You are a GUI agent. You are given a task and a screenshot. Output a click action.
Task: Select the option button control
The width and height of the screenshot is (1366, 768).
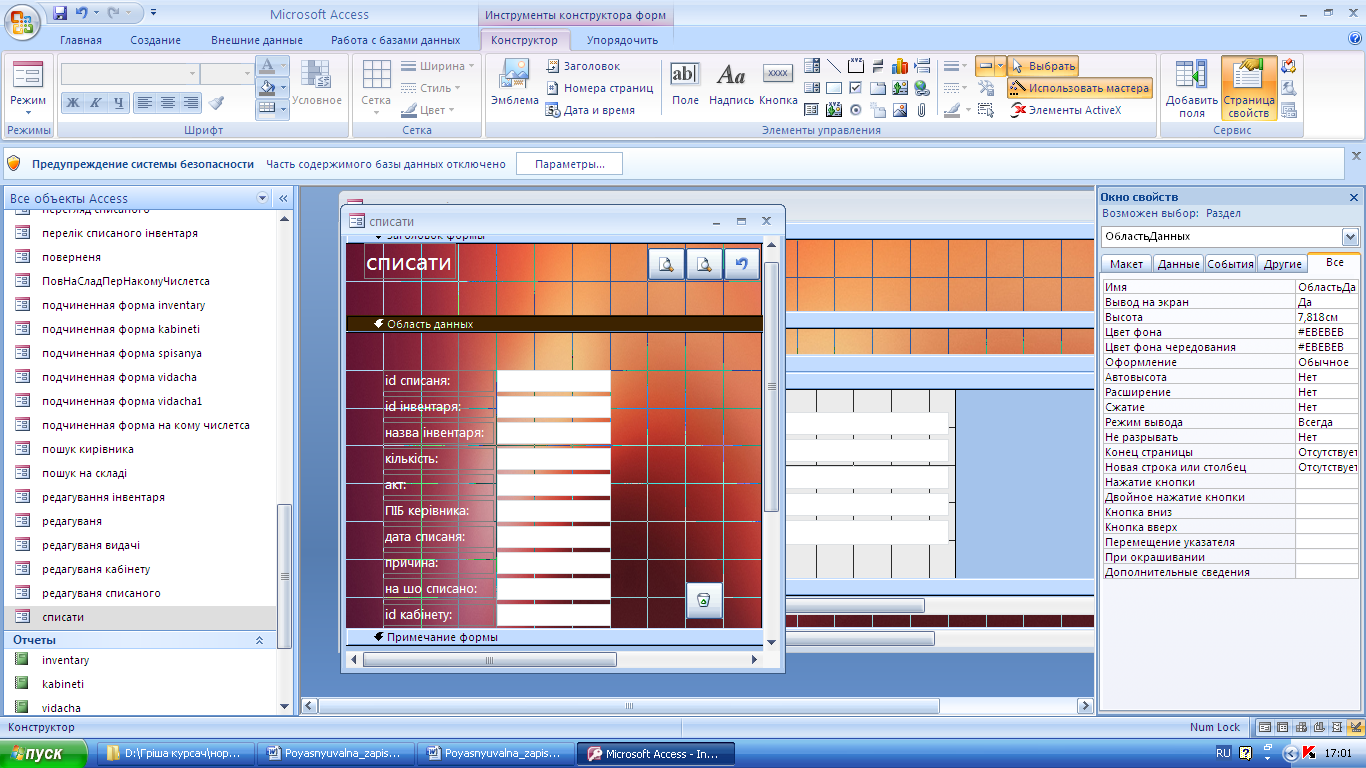[x=856, y=110]
